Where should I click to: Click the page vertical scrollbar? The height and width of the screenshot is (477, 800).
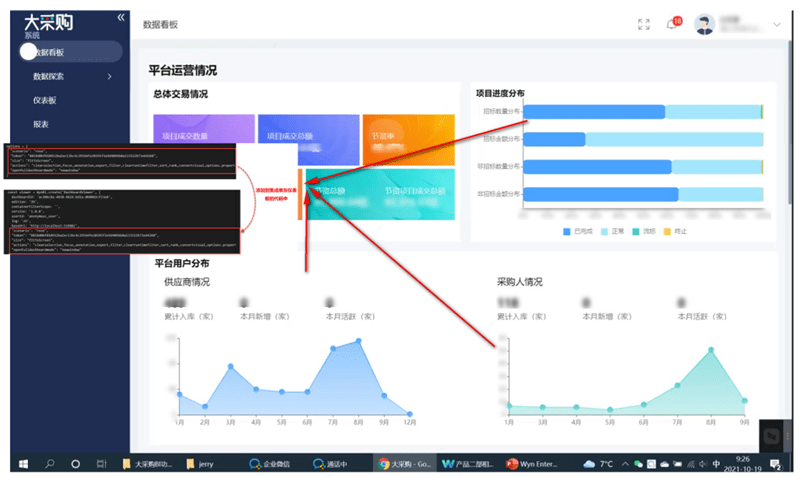tap(790, 122)
